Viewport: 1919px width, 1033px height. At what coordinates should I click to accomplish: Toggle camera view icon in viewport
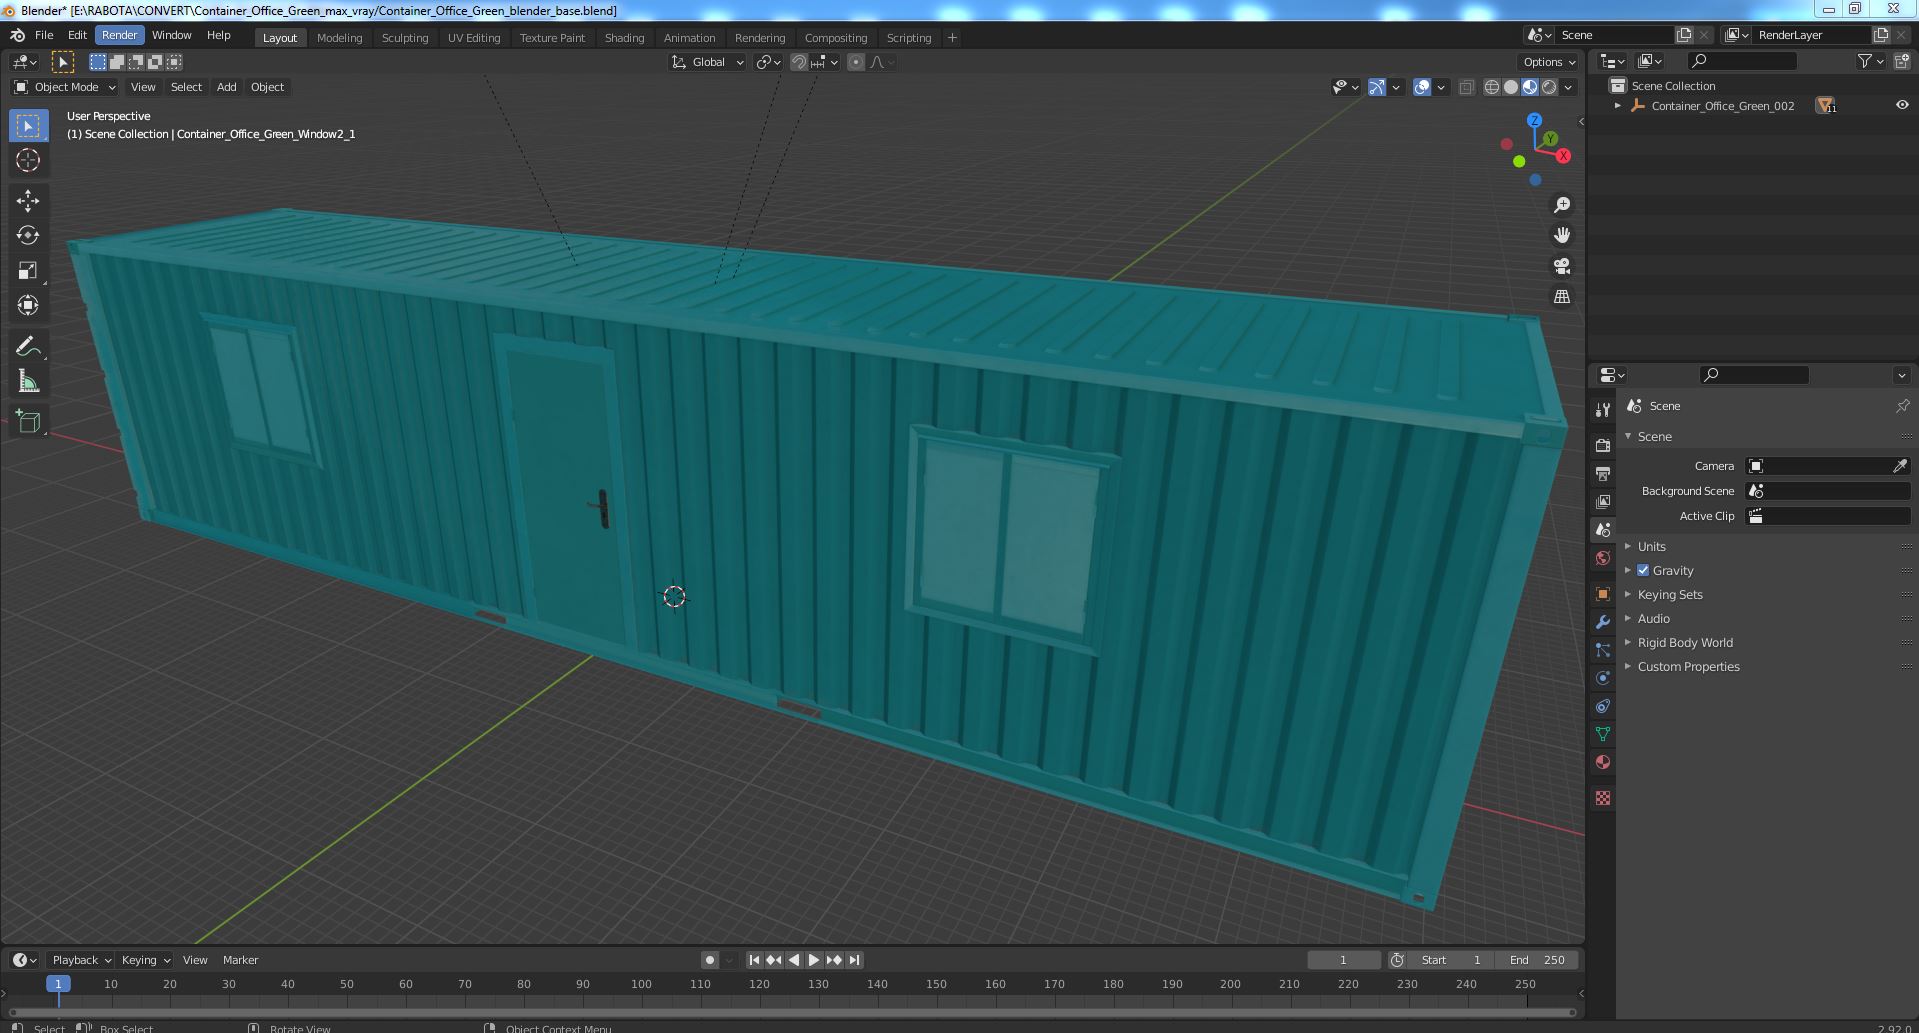tap(1562, 266)
